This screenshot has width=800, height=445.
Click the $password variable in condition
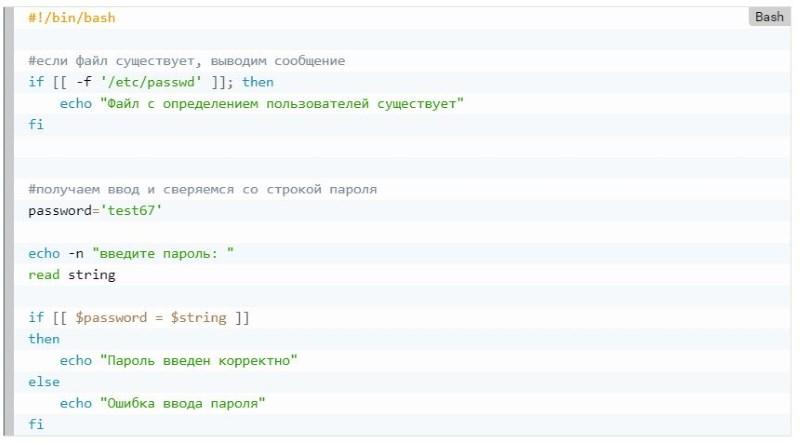click(x=111, y=318)
